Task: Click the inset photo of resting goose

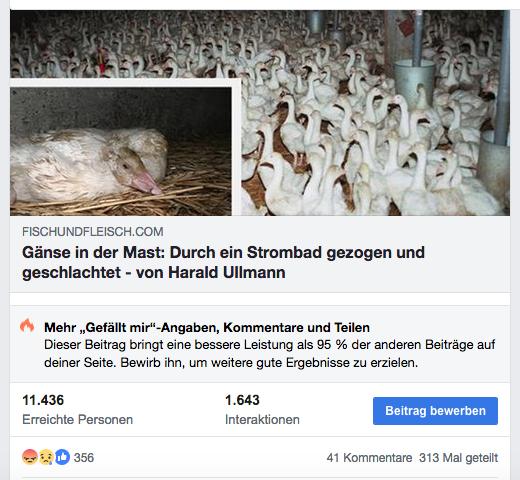Action: pyautogui.click(x=121, y=151)
